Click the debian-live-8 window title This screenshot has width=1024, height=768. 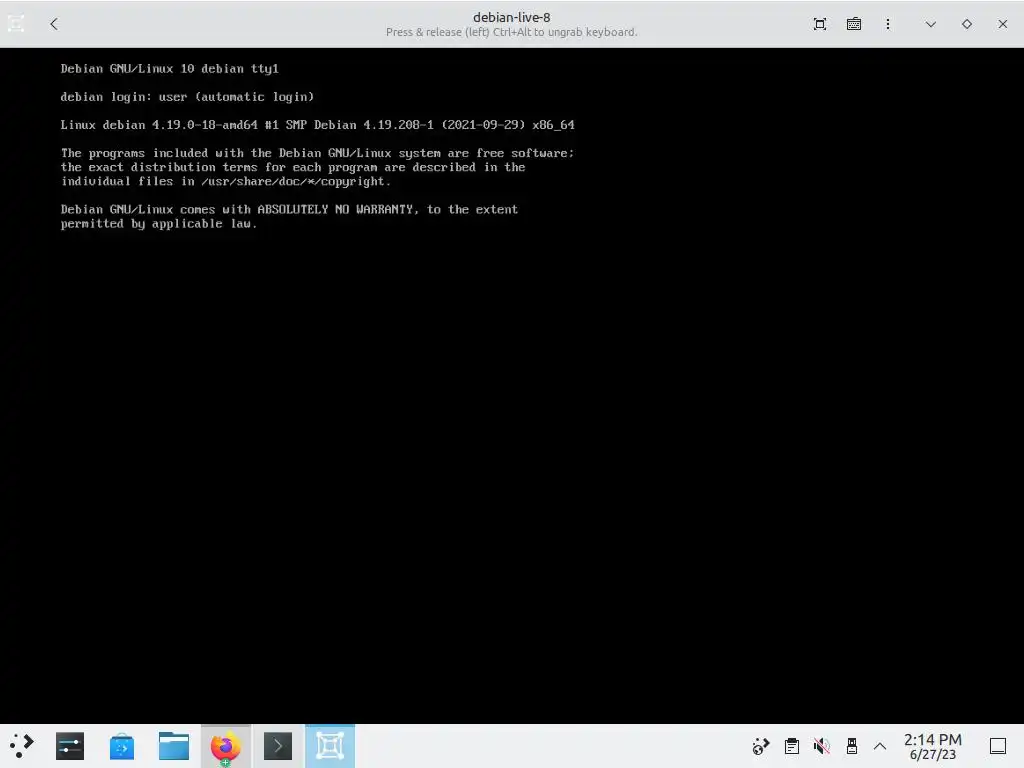pos(511,18)
